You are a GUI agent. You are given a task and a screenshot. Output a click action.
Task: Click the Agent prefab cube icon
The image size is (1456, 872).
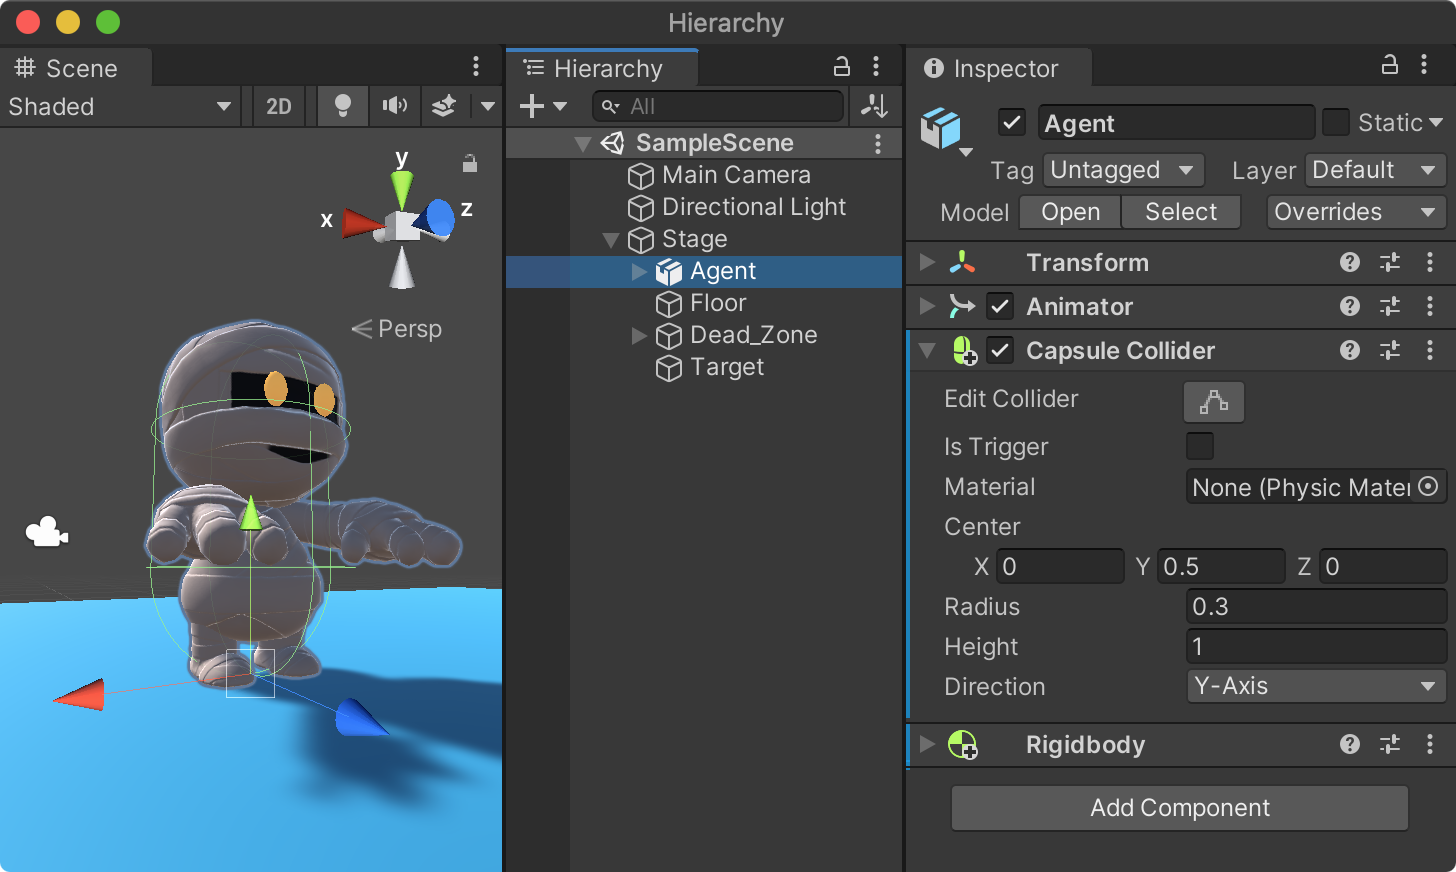point(941,129)
